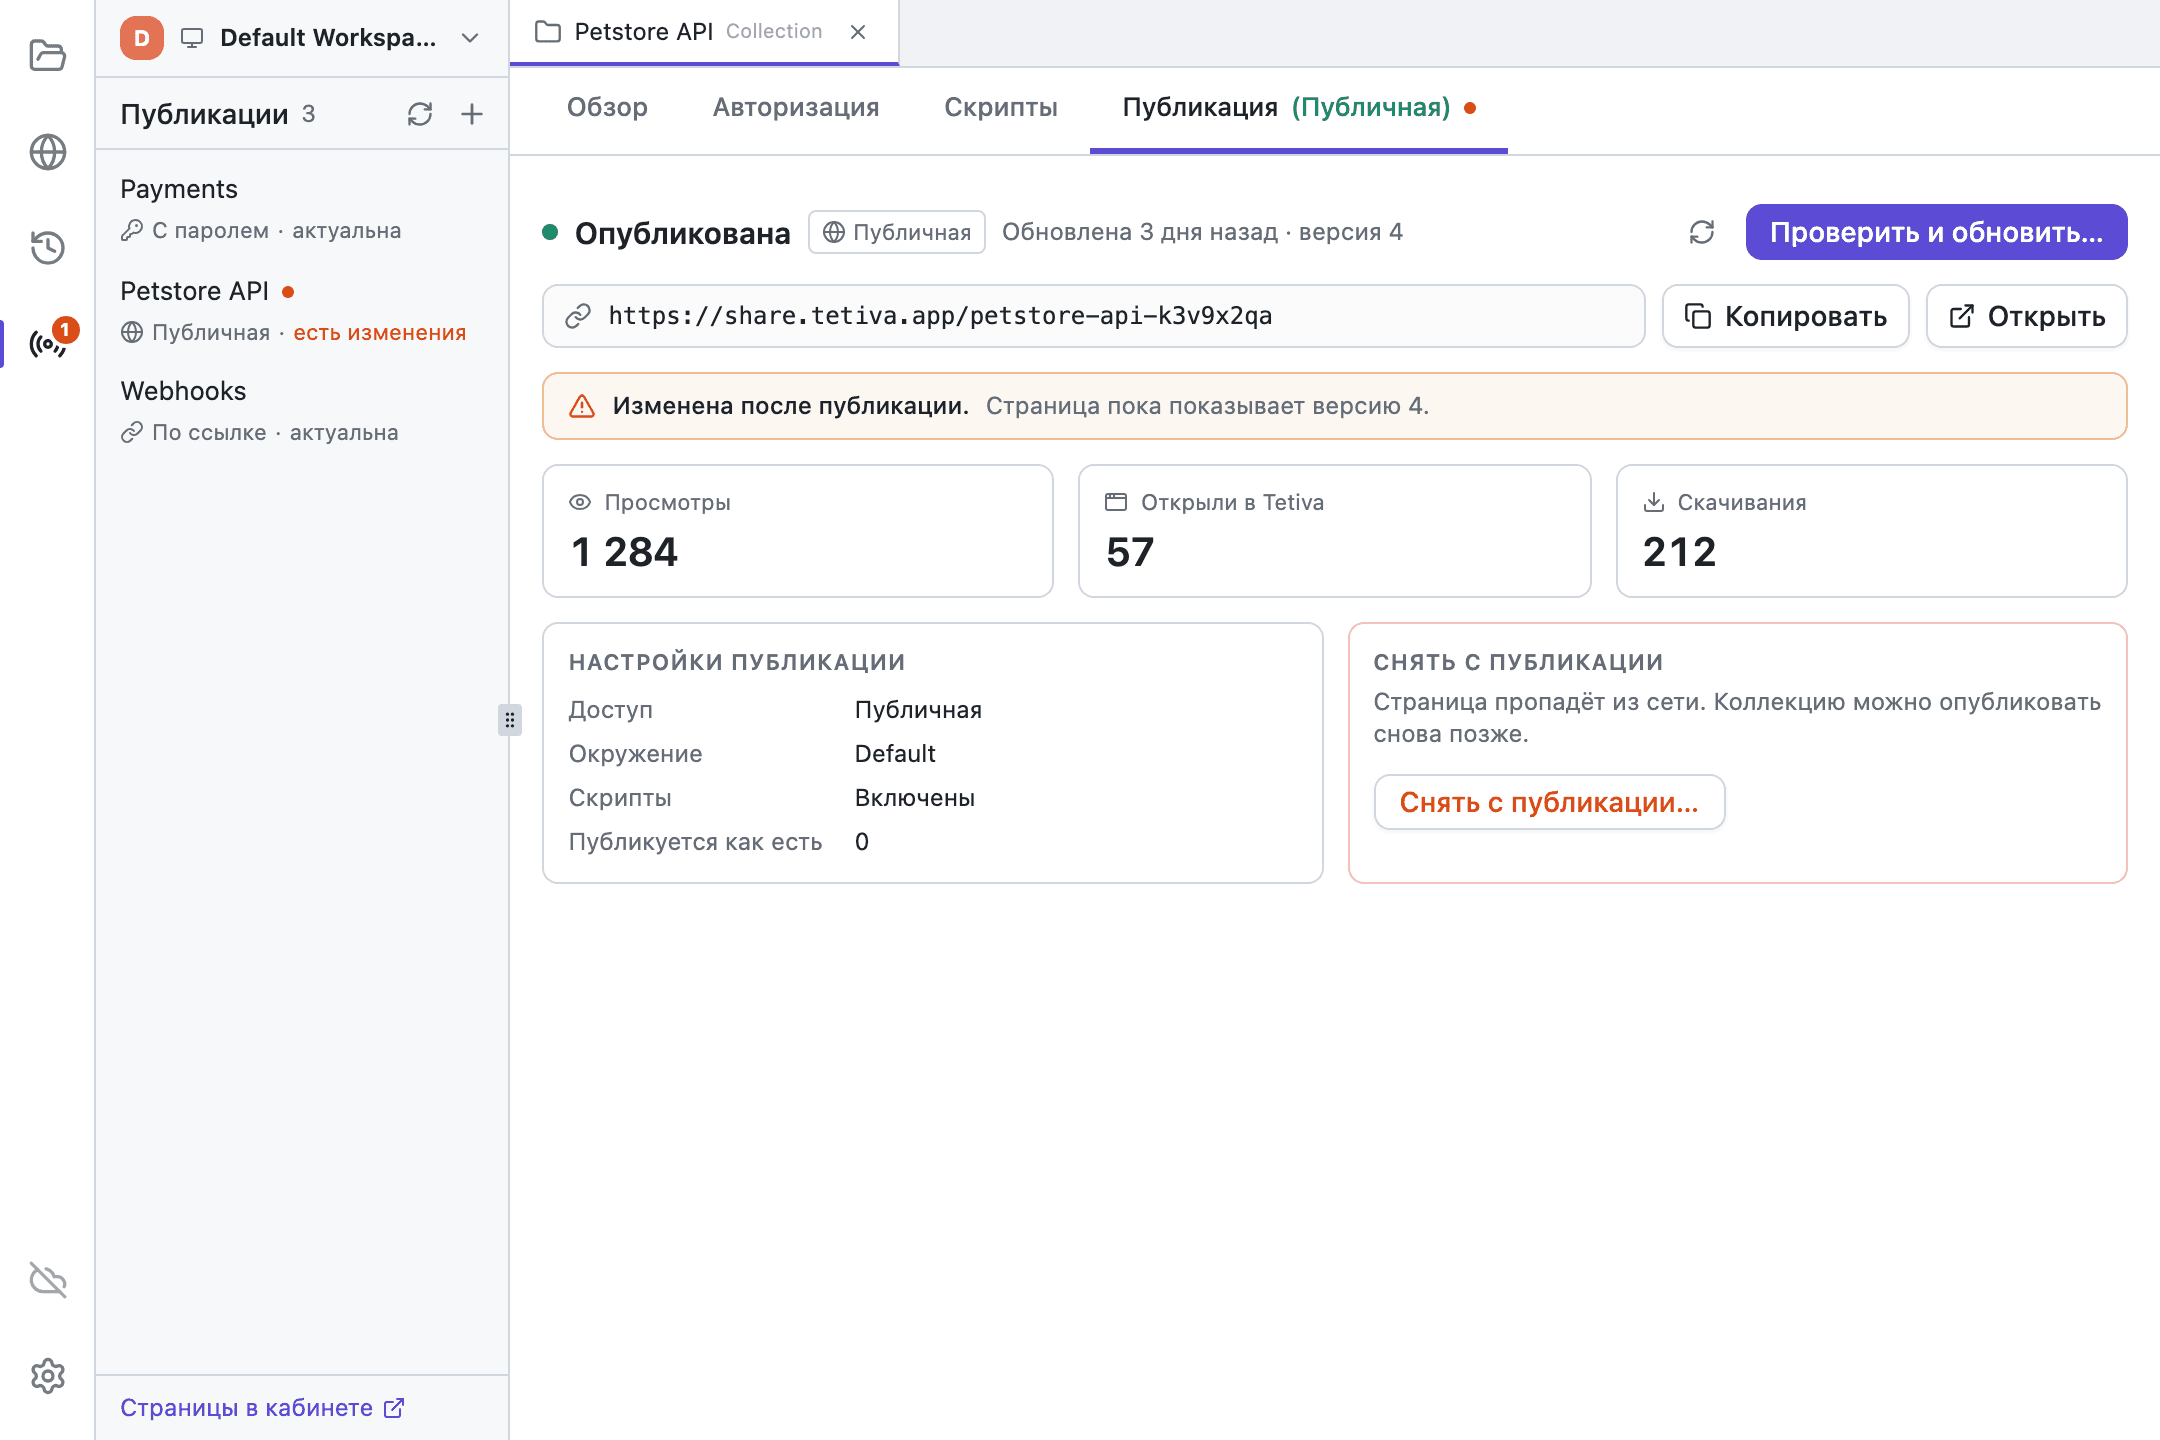Select the Petstore API Collection document tab
The width and height of the screenshot is (2160, 1440).
point(704,32)
